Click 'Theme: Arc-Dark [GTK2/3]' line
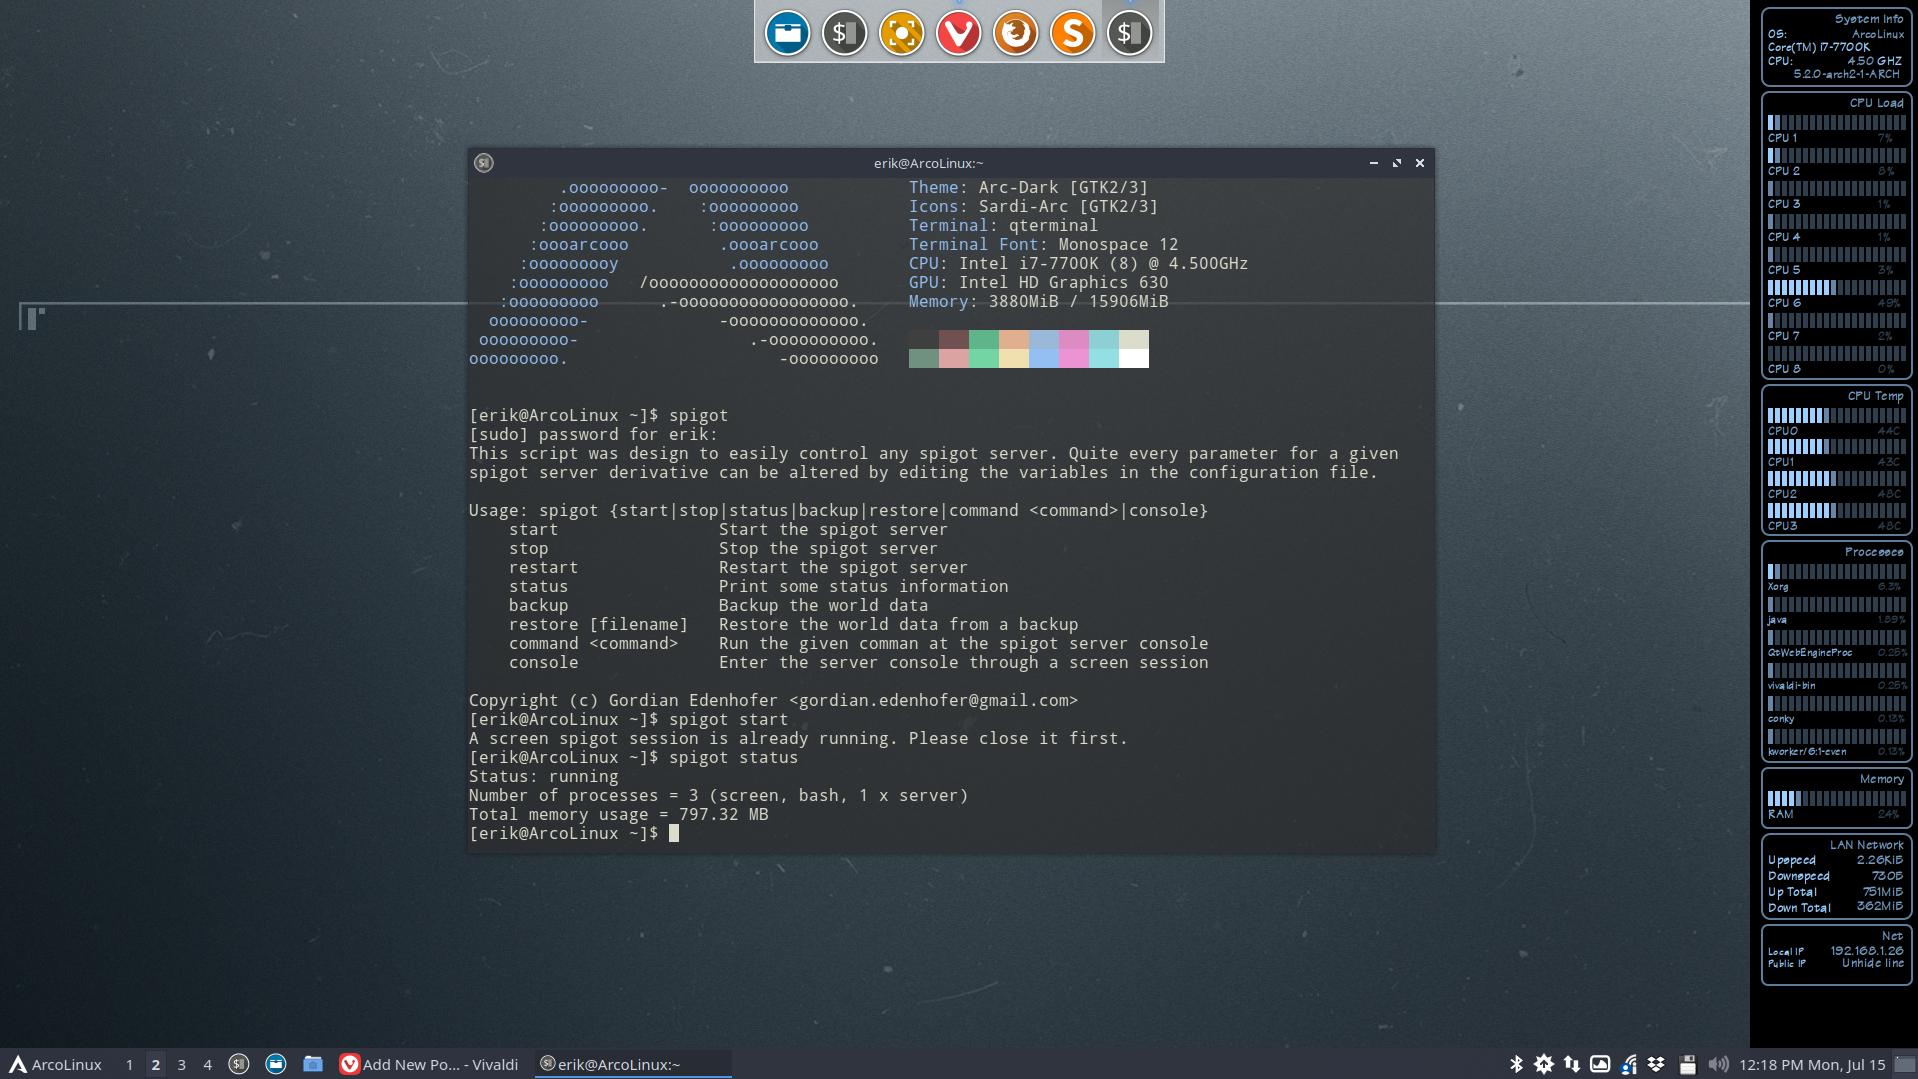The height and width of the screenshot is (1079, 1918). 1028,187
